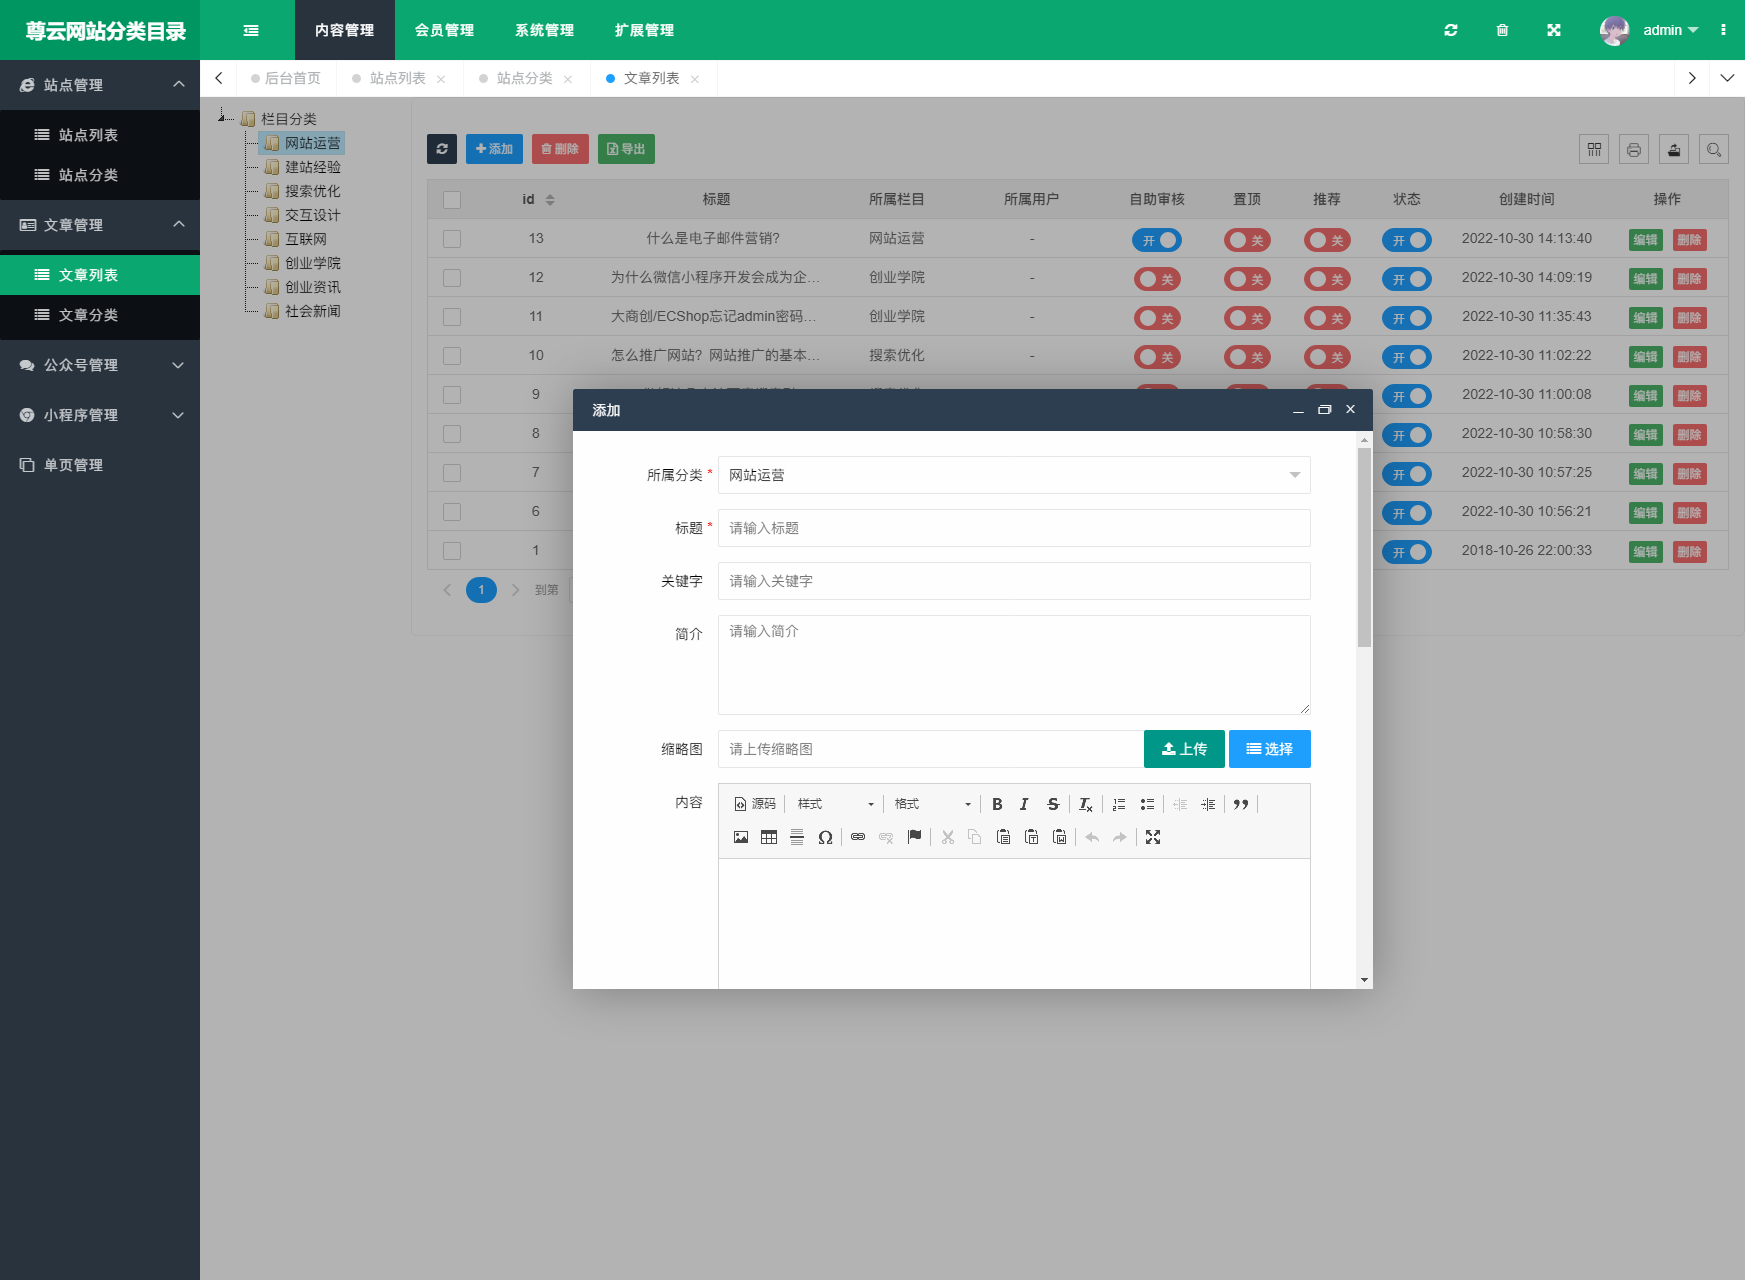The width and height of the screenshot is (1745, 1280).
Task: Maximize the rich text editor
Action: (x=1153, y=837)
